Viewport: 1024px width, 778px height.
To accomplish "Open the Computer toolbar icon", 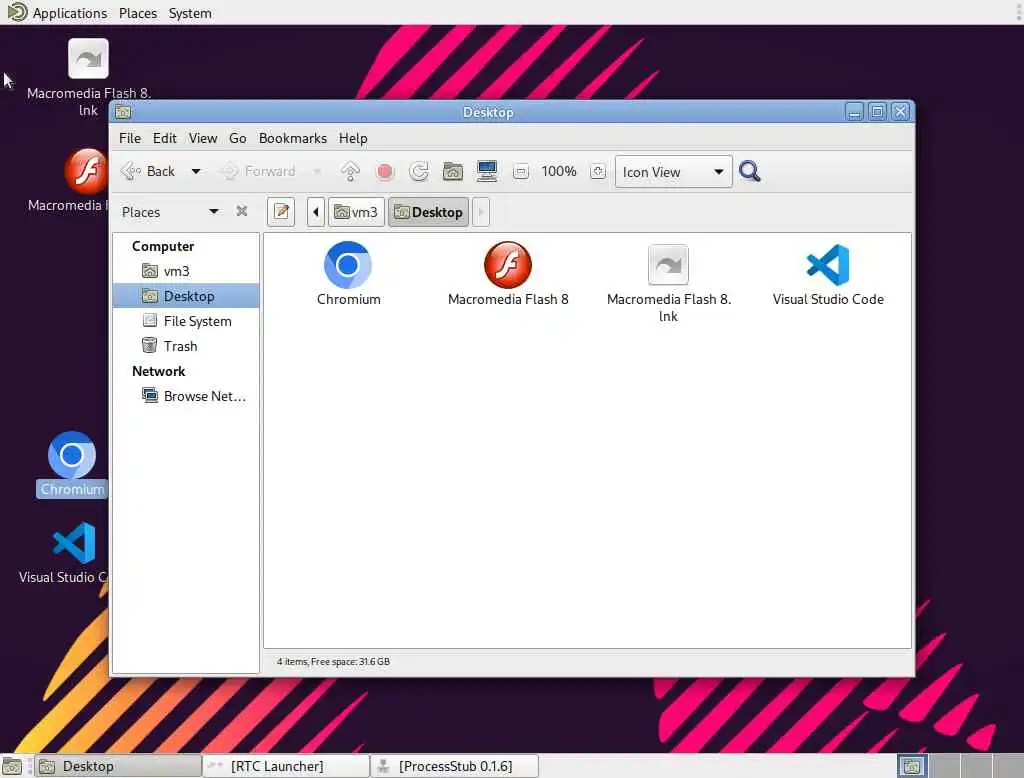I will 487,172.
